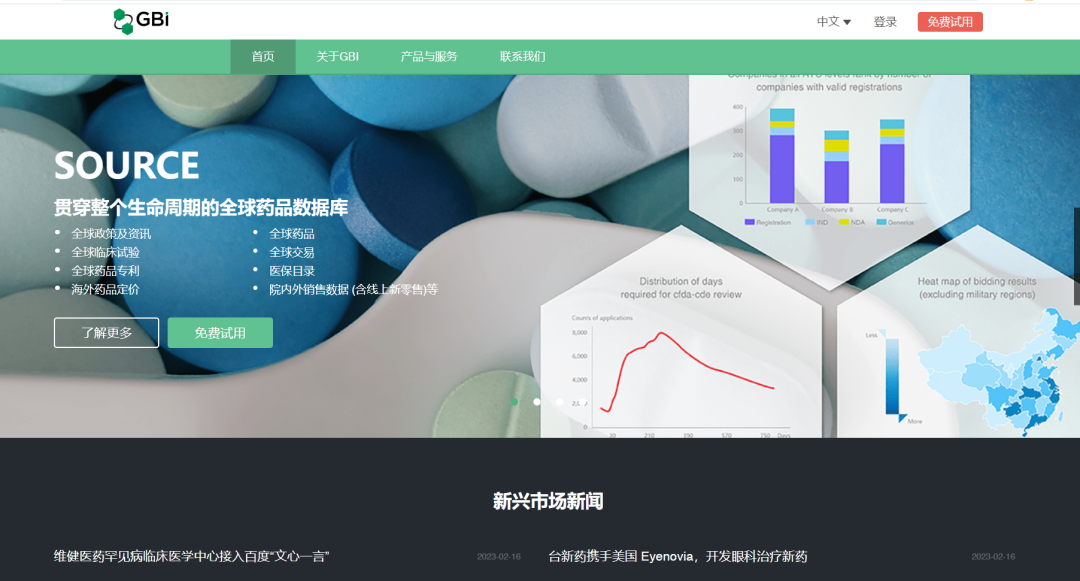Click the Registration legend swatch in bar chart
The height and width of the screenshot is (581, 1080).
tap(749, 222)
